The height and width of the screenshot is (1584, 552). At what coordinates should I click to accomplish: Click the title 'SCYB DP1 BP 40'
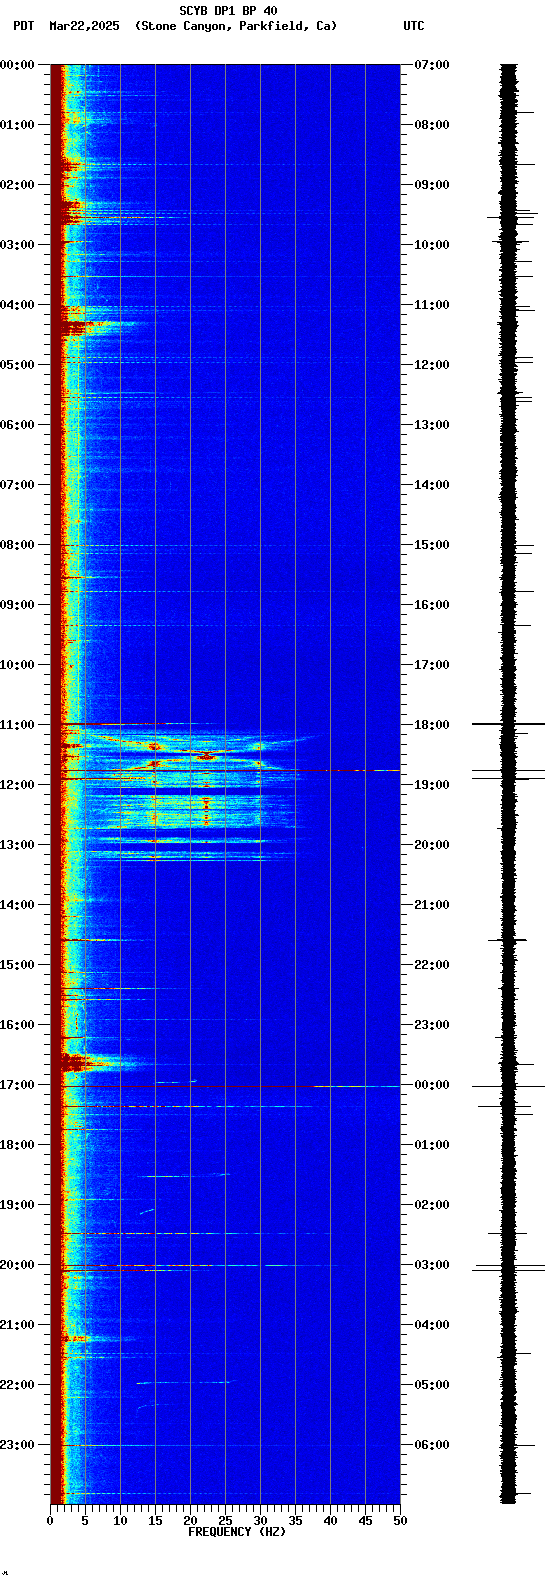click(228, 11)
